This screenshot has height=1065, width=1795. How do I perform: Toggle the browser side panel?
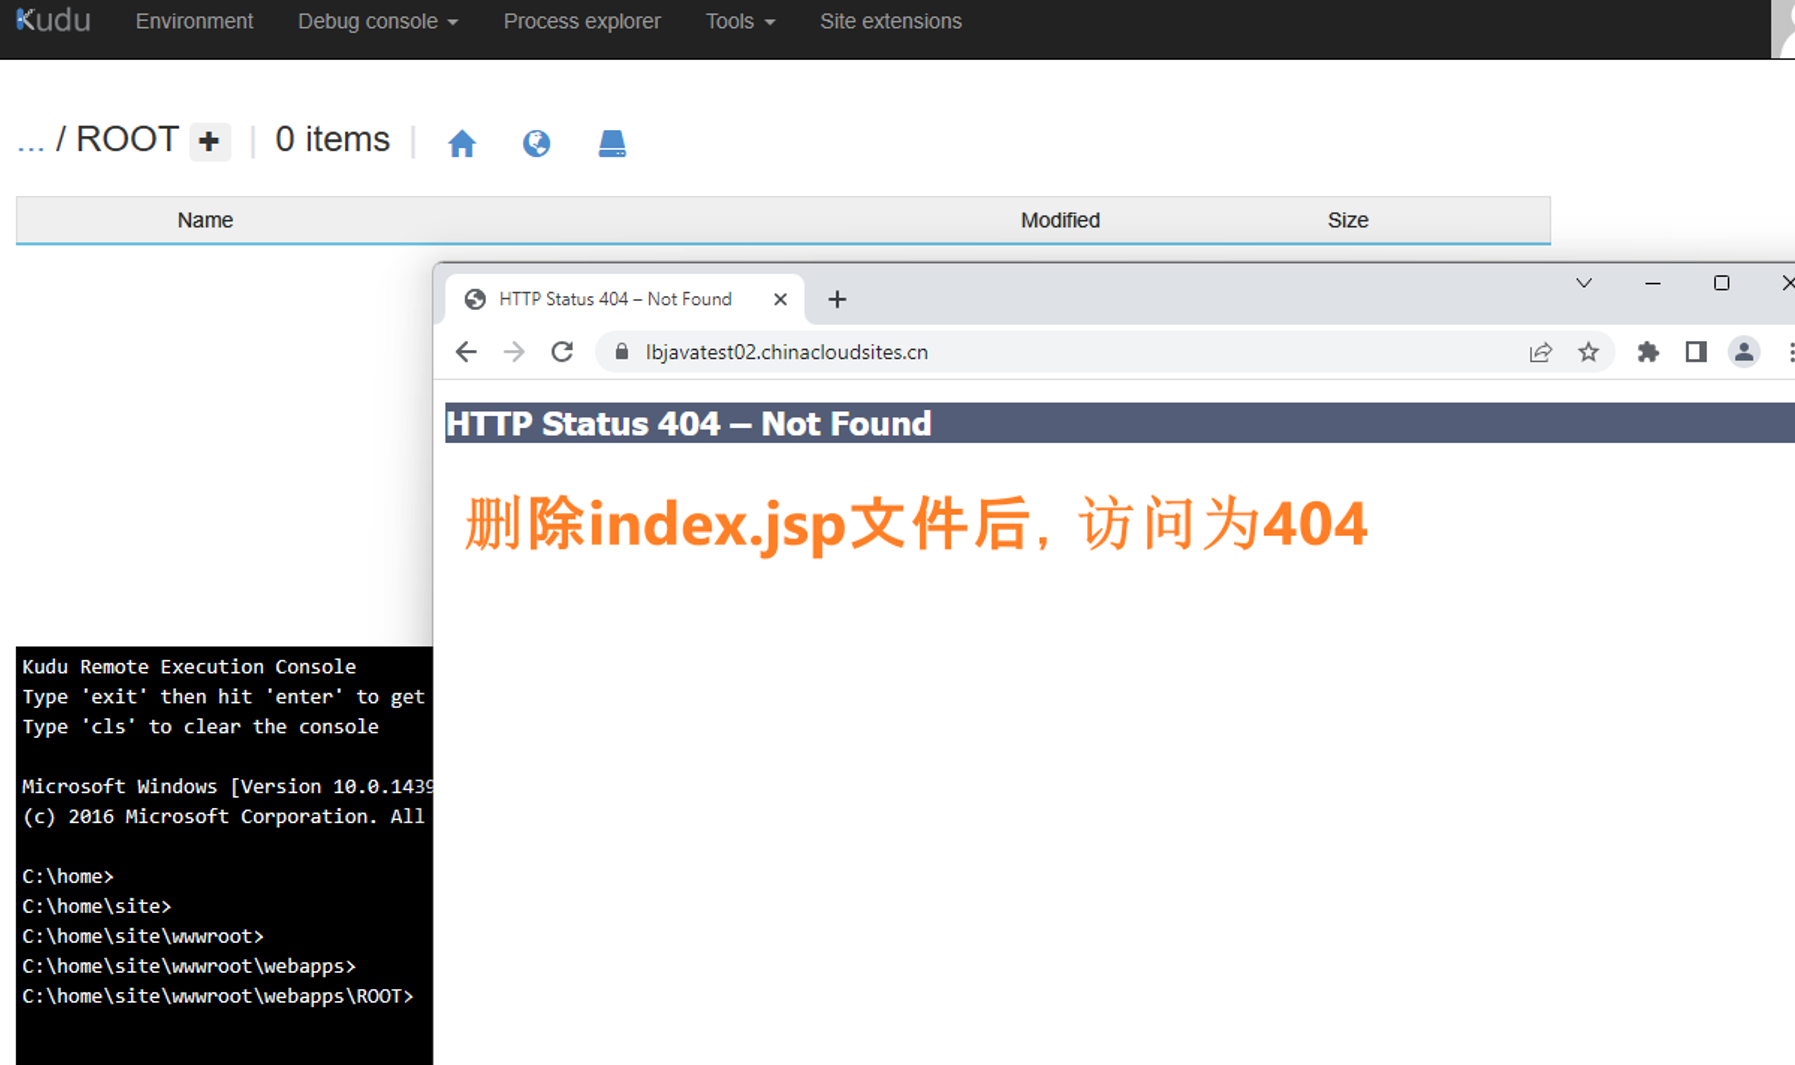1695,352
